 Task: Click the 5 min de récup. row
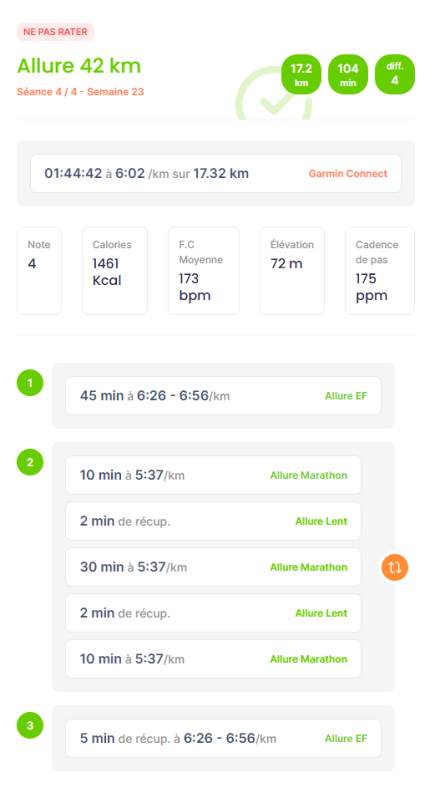pyautogui.click(x=223, y=738)
